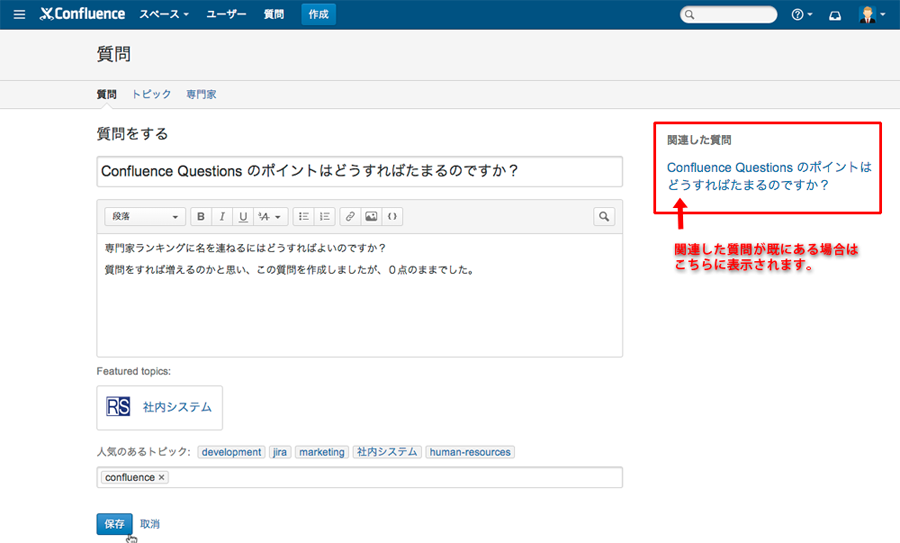The width and height of the screenshot is (900, 543).
Task: Add the jira popular topic
Action: point(280,452)
